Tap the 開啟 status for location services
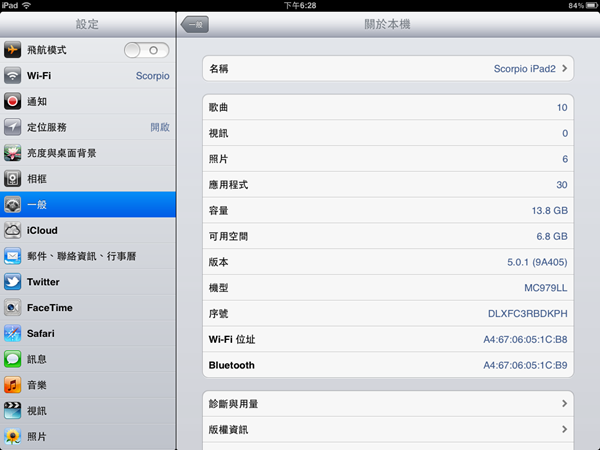This screenshot has height=450, width=600. coord(160,127)
